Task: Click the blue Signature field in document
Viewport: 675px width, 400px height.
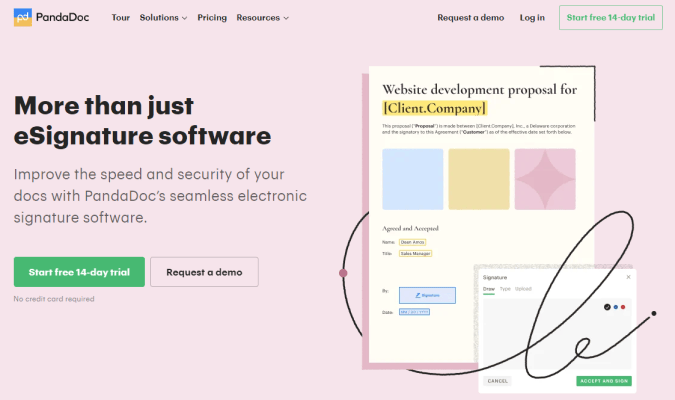Action: tap(427, 295)
